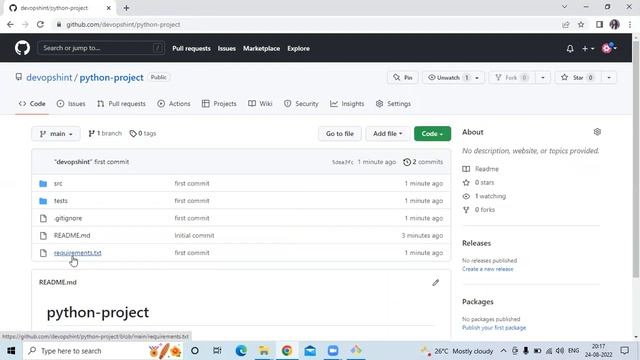640x360 pixels.
Task: Click Go to file button
Action: point(340,133)
